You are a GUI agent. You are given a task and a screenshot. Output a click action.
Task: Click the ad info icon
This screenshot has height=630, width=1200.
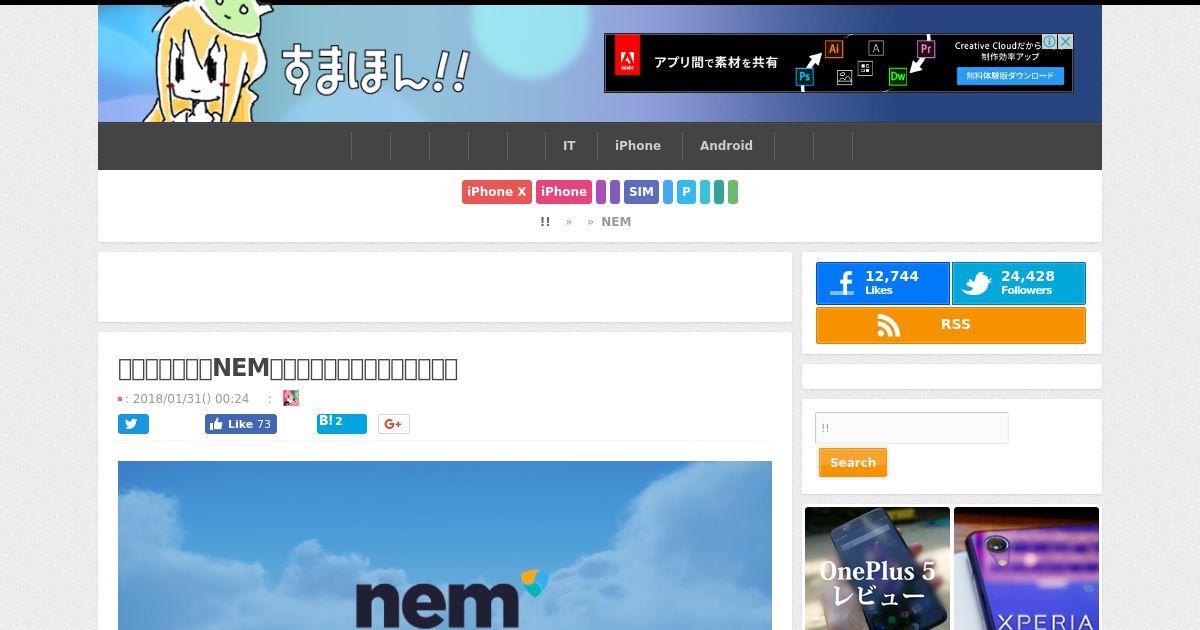click(1050, 42)
